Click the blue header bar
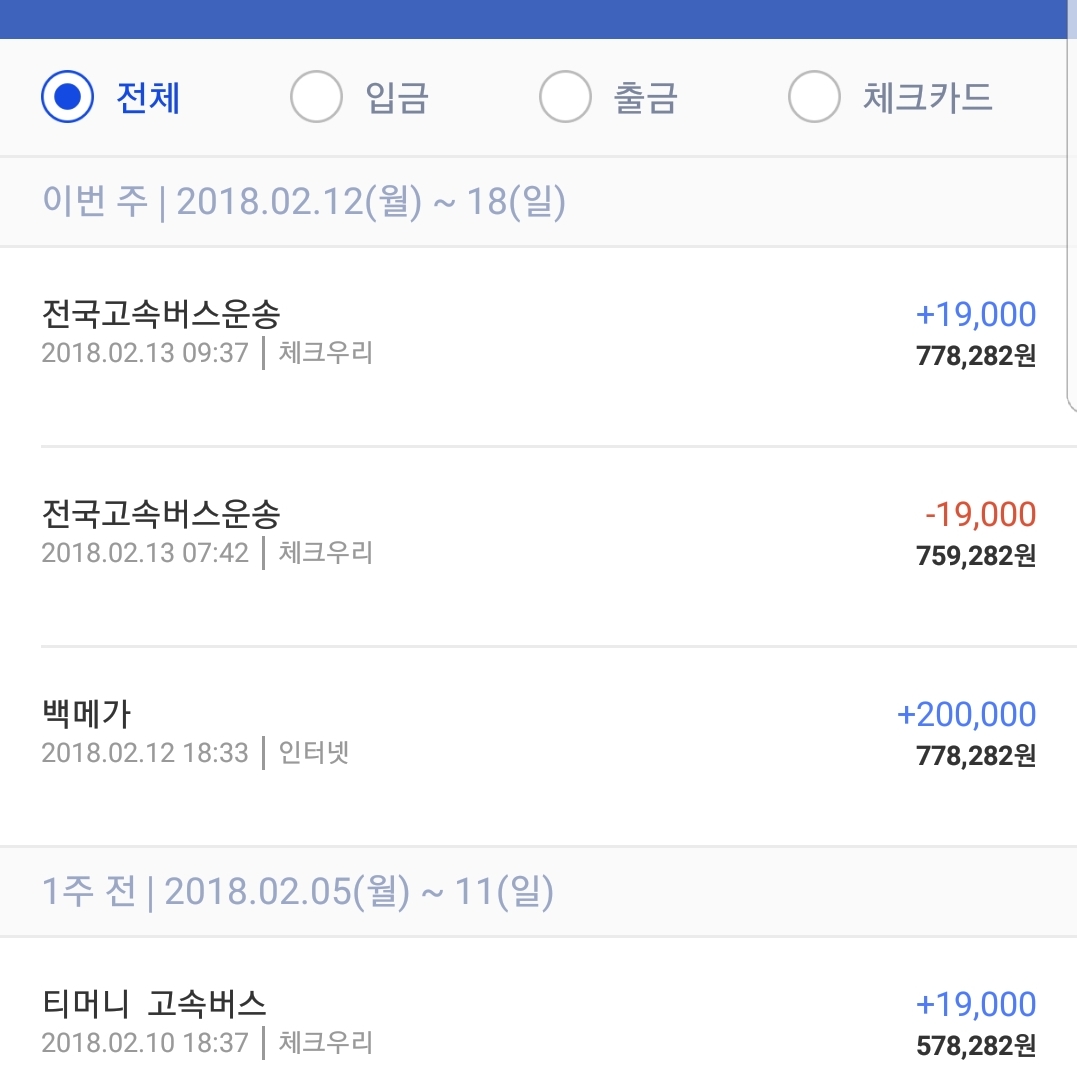 tap(538, 18)
